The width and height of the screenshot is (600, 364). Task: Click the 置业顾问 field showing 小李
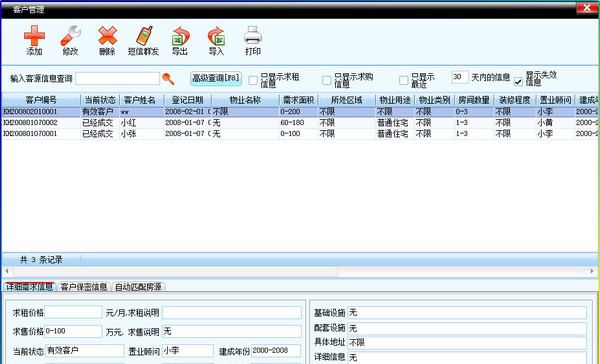188,351
